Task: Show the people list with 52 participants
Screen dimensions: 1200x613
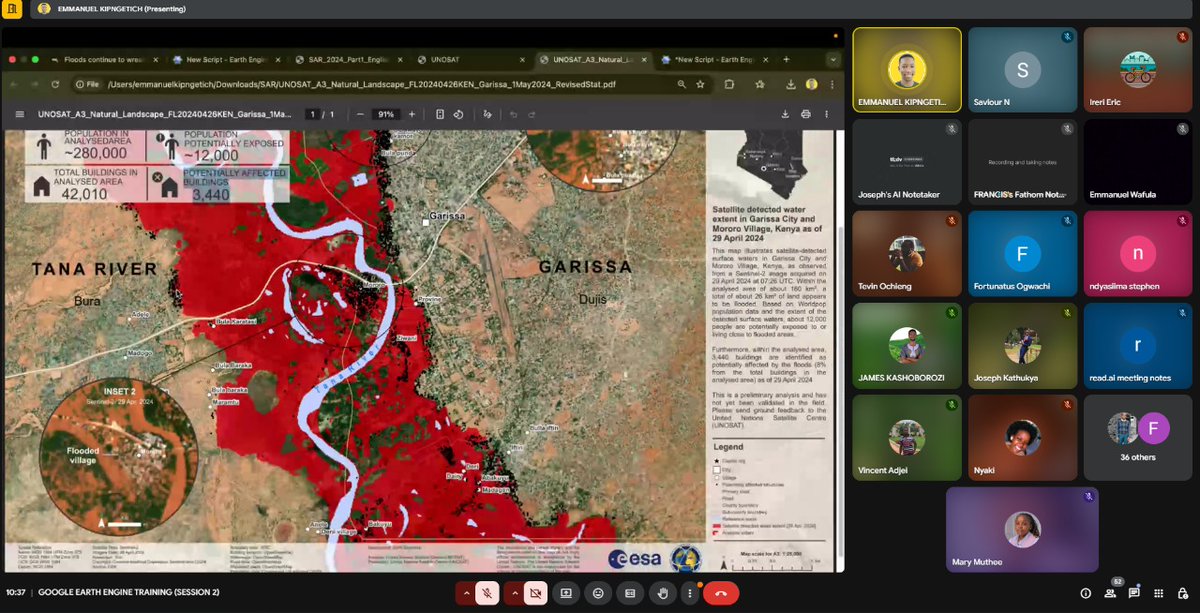Action: point(1110,593)
